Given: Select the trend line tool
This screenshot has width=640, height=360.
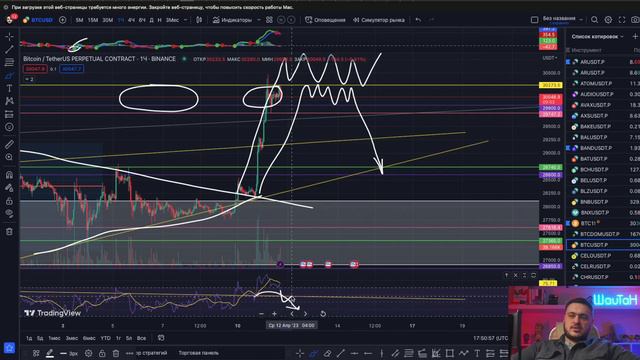Looking at the screenshot, I should (x=9, y=49).
